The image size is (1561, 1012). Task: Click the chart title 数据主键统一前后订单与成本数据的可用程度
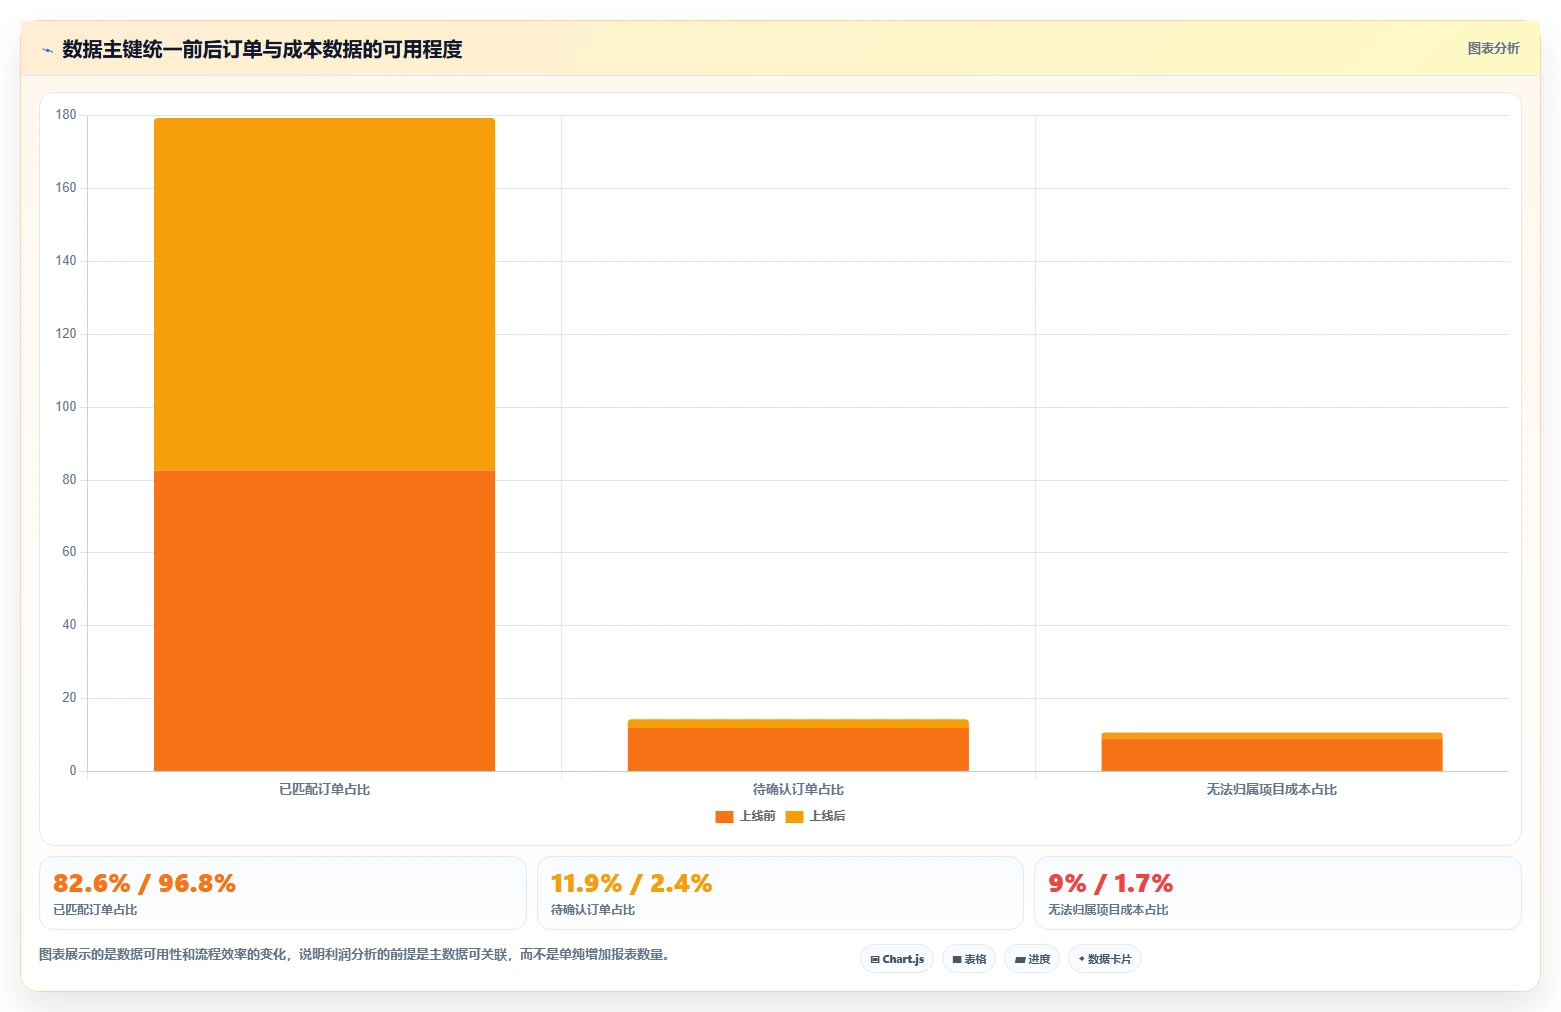(x=262, y=49)
